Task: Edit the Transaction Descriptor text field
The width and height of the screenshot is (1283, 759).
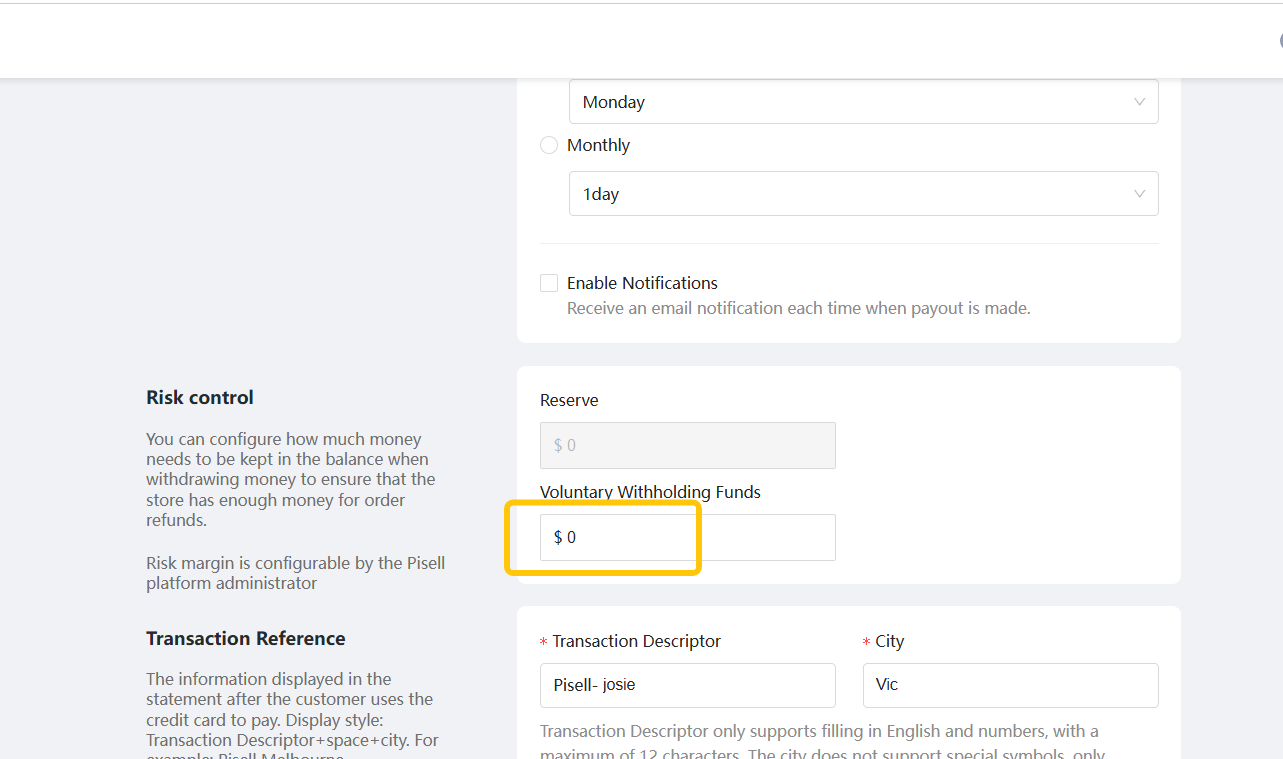Action: point(687,685)
